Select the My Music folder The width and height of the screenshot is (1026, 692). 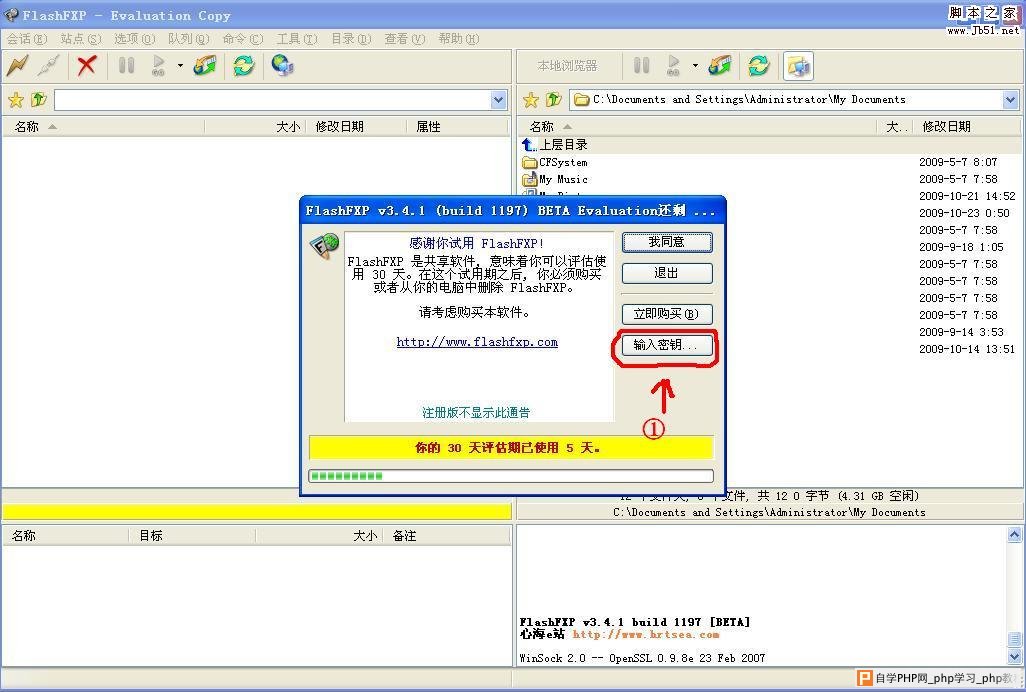coord(555,179)
